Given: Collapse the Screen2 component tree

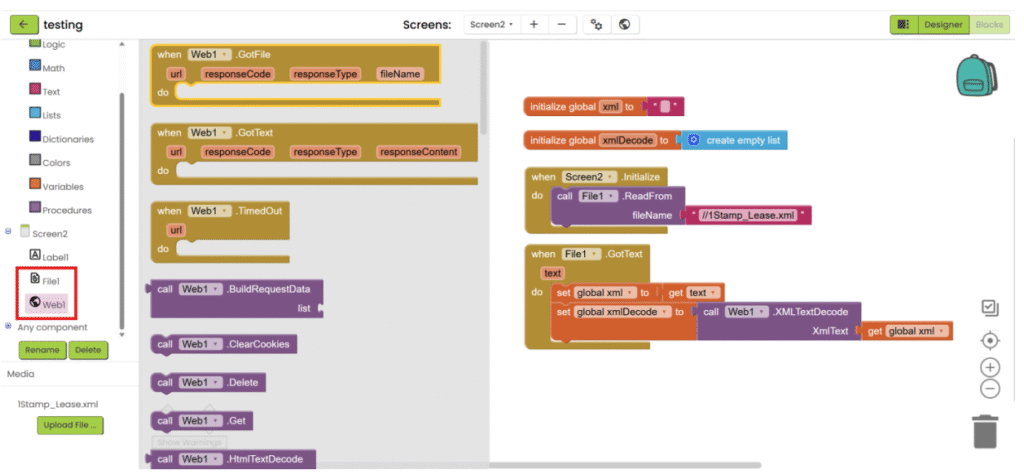Looking at the screenshot, I should (x=9, y=232).
